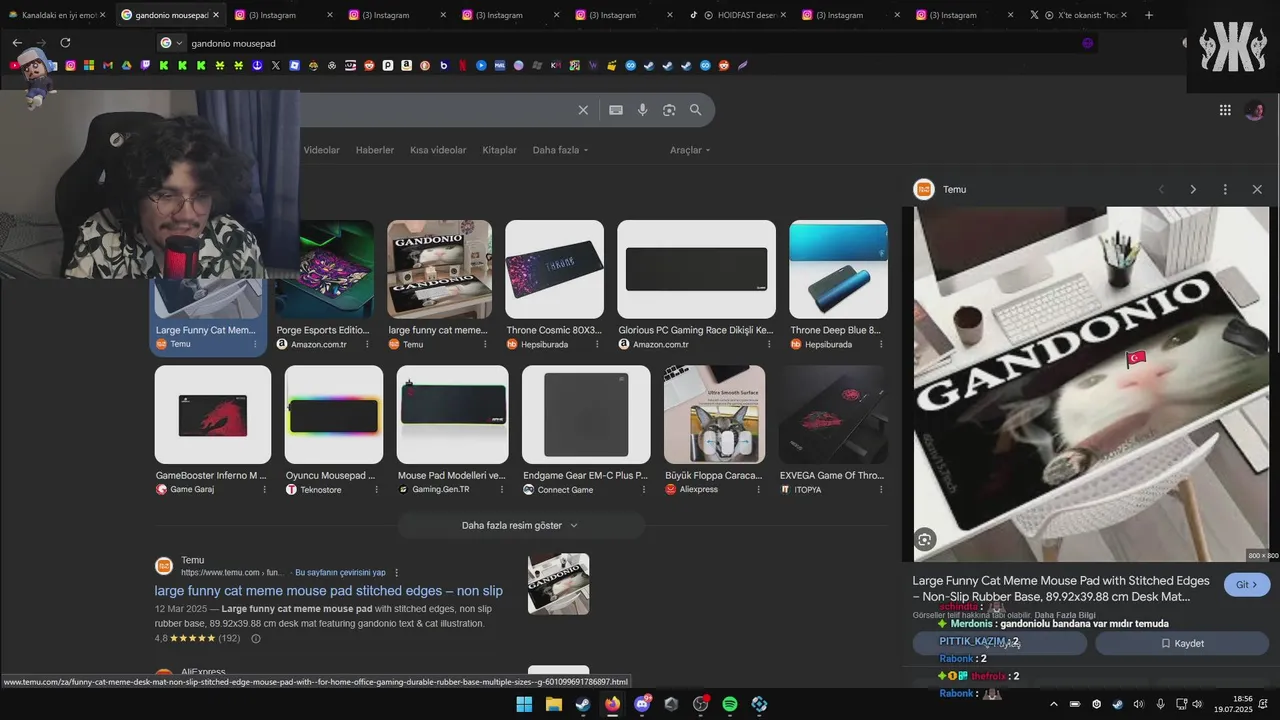This screenshot has height=720, width=1280.
Task: Open options for Porge Esports Amazon result
Action: click(x=367, y=344)
